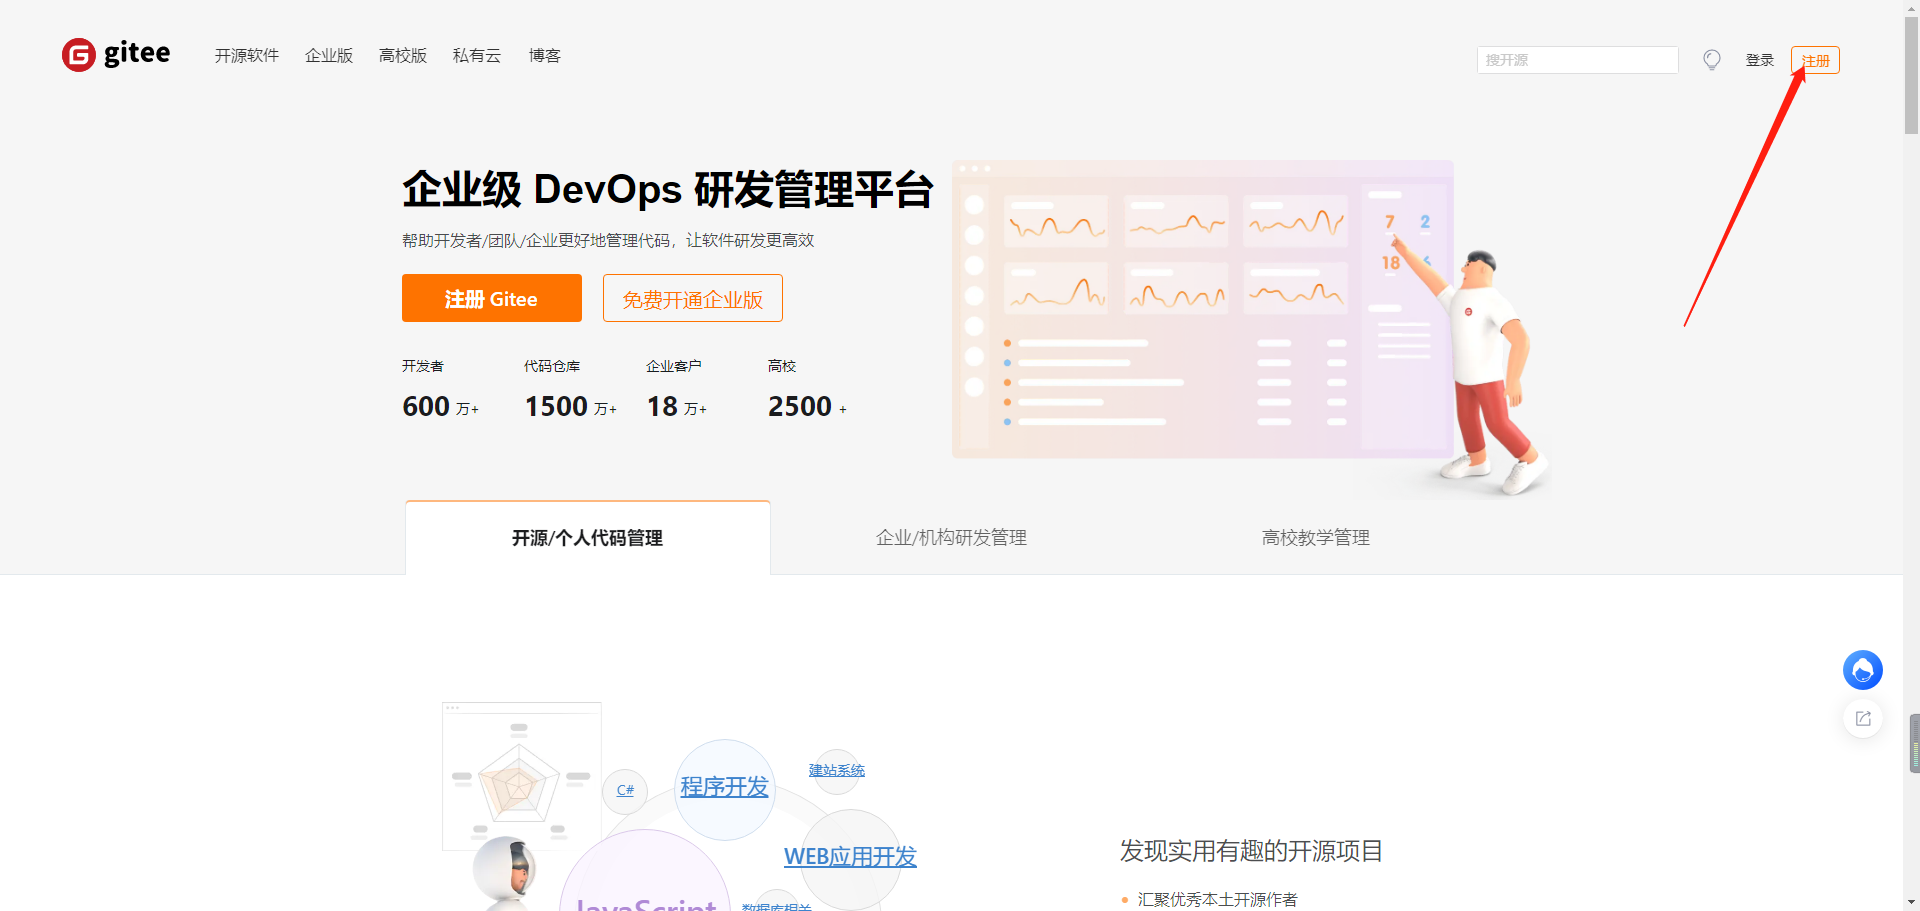
Task: Click the Gitee logo
Action: (x=116, y=54)
